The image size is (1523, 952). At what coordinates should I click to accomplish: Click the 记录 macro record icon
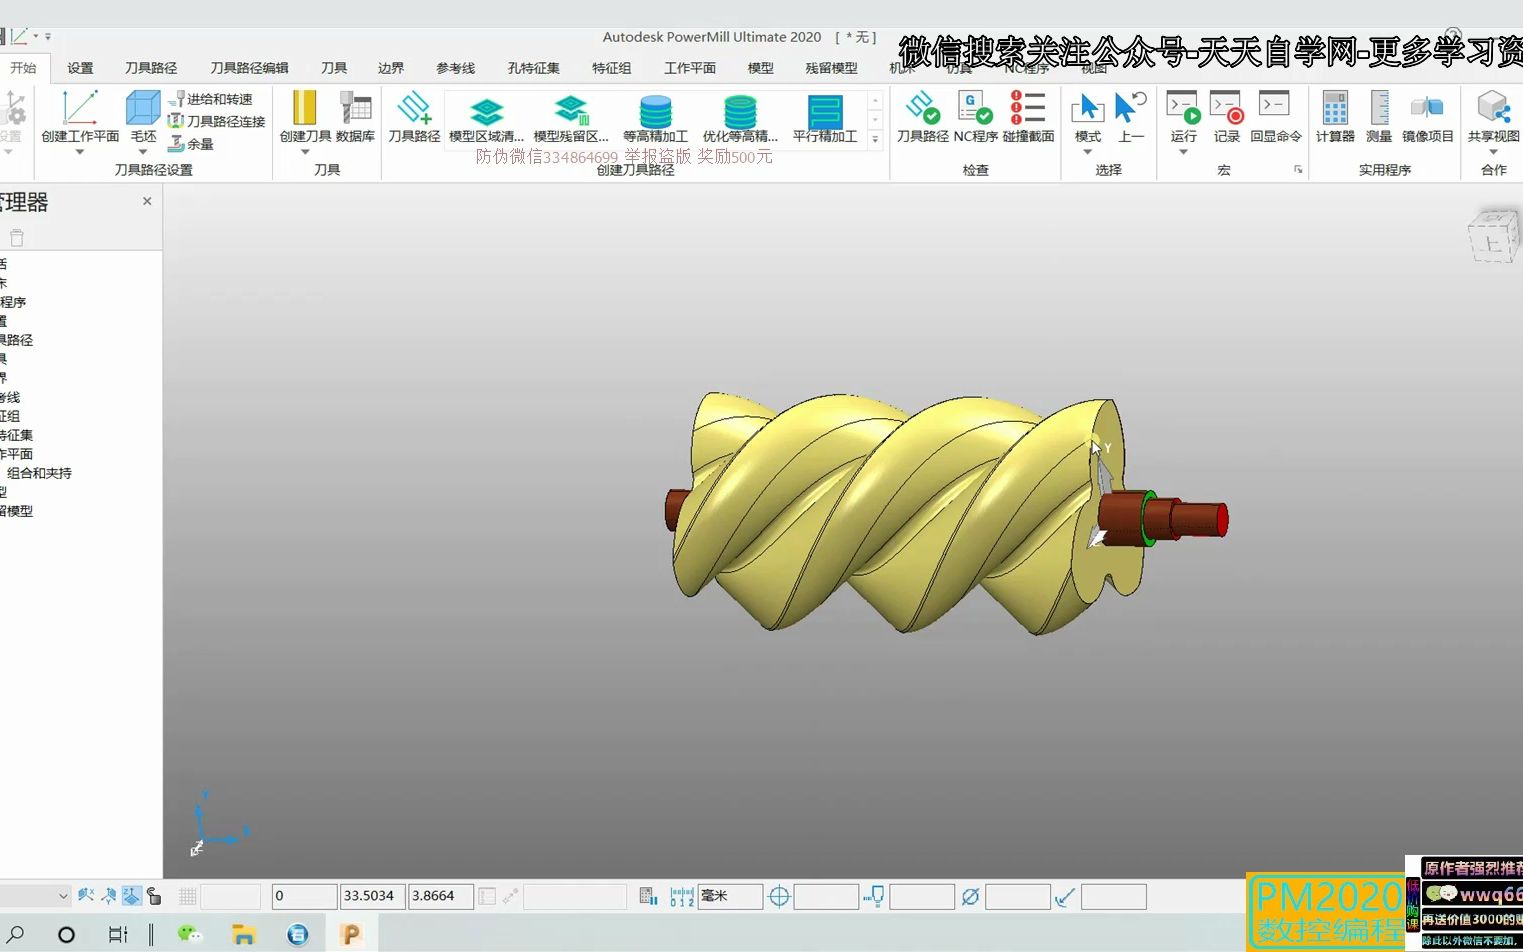(x=1226, y=108)
